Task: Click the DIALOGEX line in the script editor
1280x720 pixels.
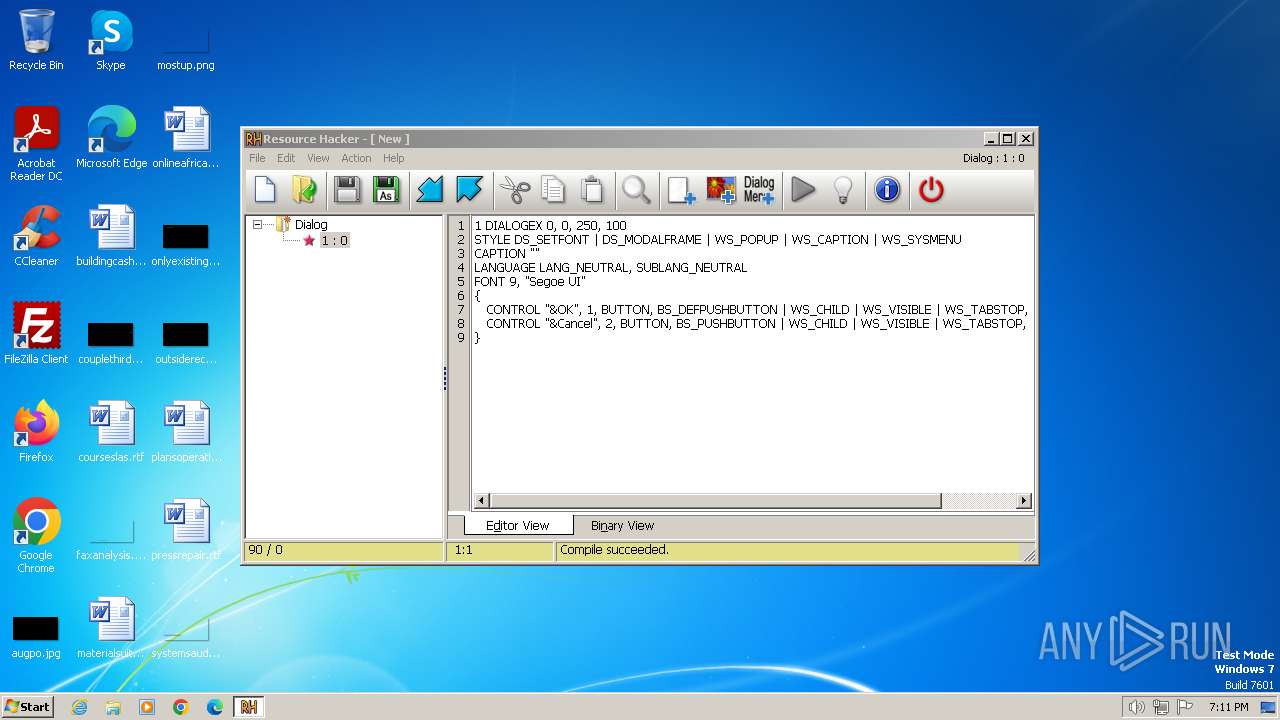Action: click(550, 226)
